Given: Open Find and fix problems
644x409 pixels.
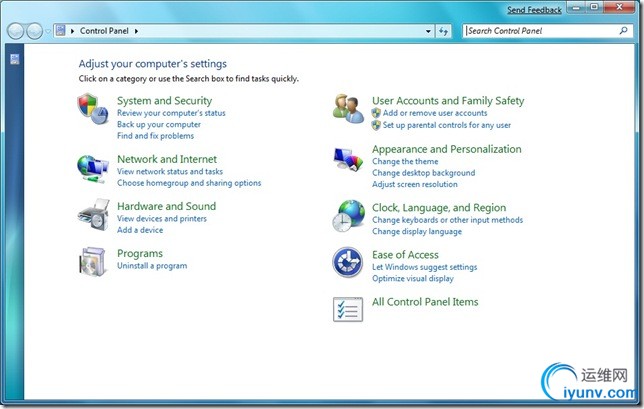Looking at the screenshot, I should pos(155,136).
